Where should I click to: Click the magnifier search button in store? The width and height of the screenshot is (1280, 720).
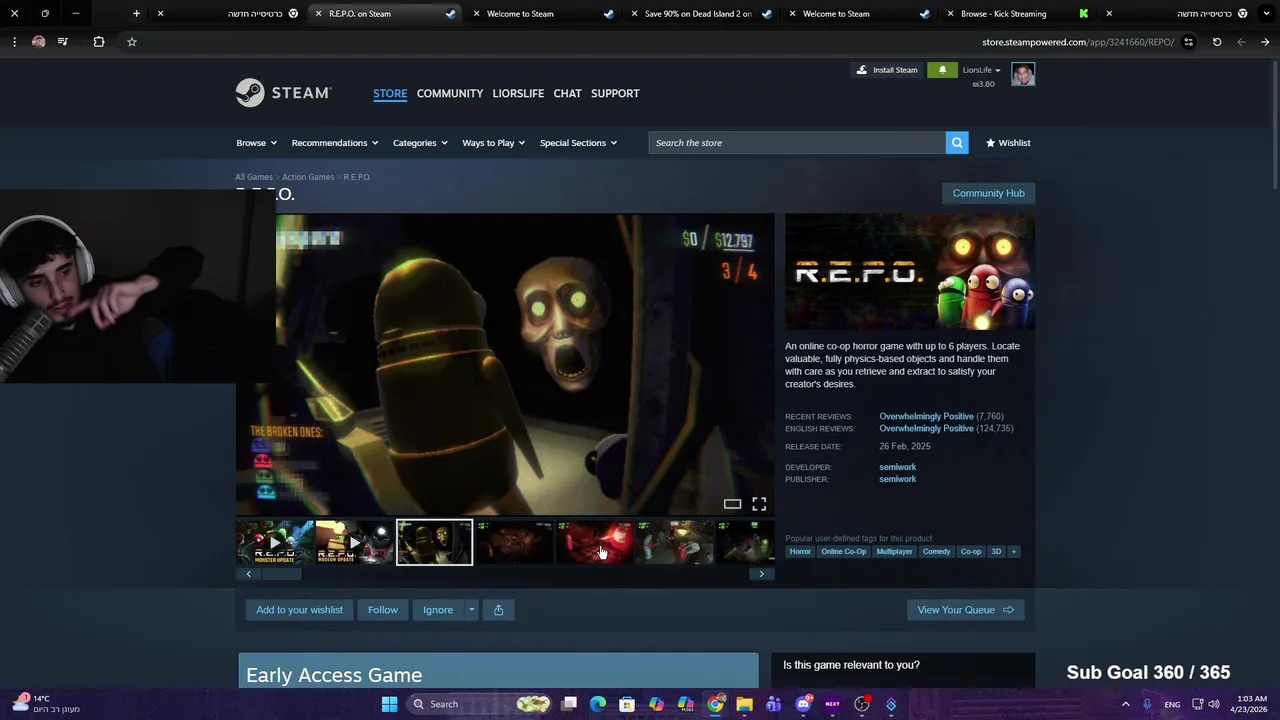click(957, 143)
